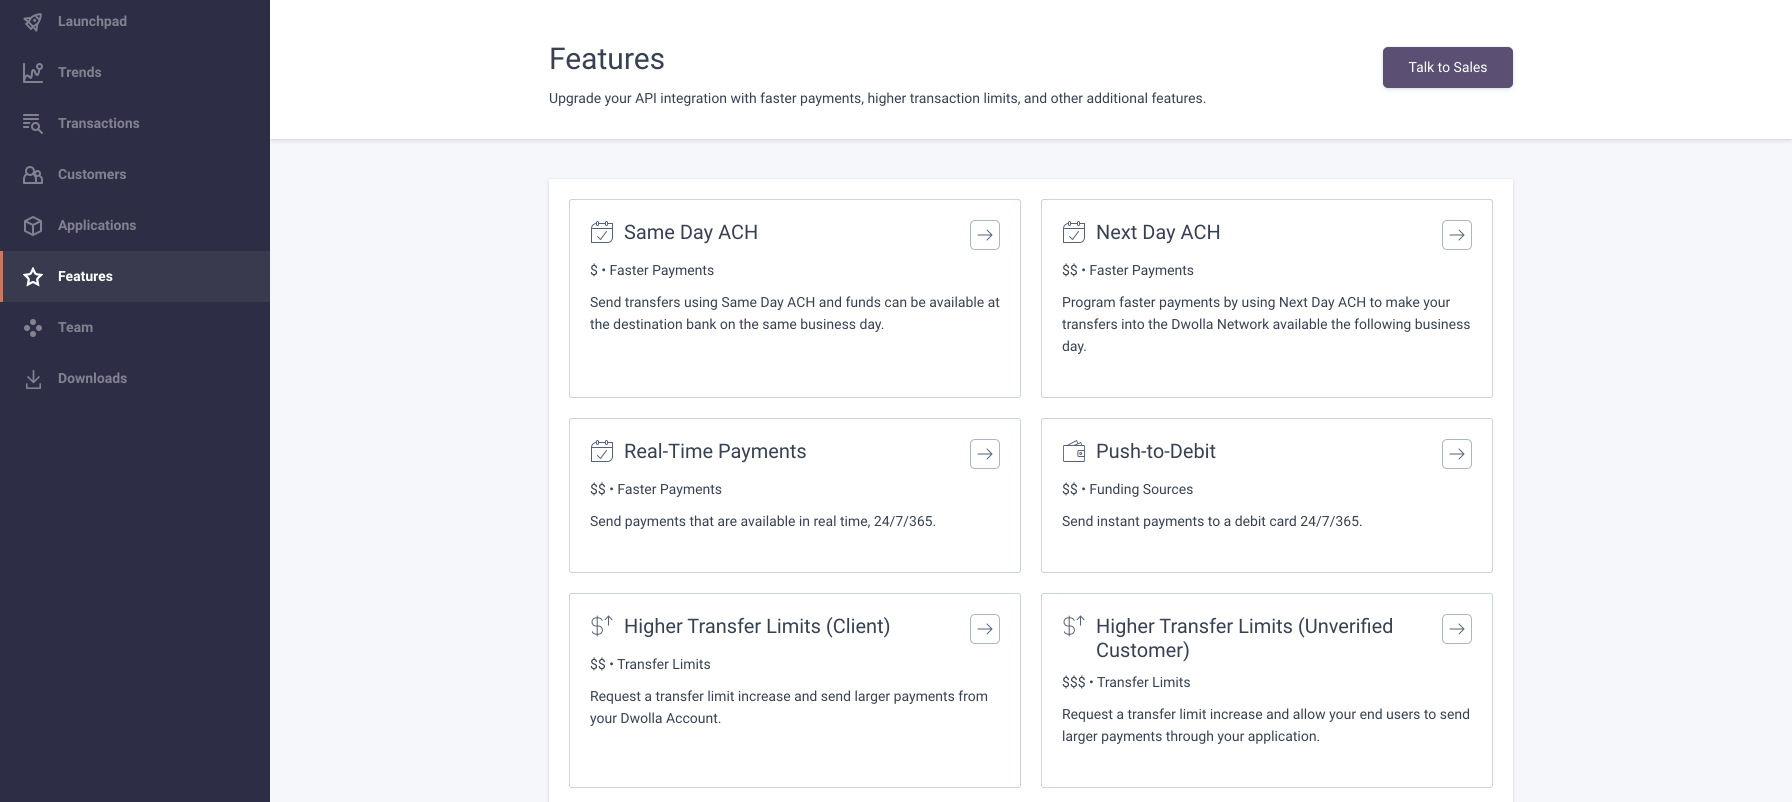Click the Team dots icon

point(33,327)
